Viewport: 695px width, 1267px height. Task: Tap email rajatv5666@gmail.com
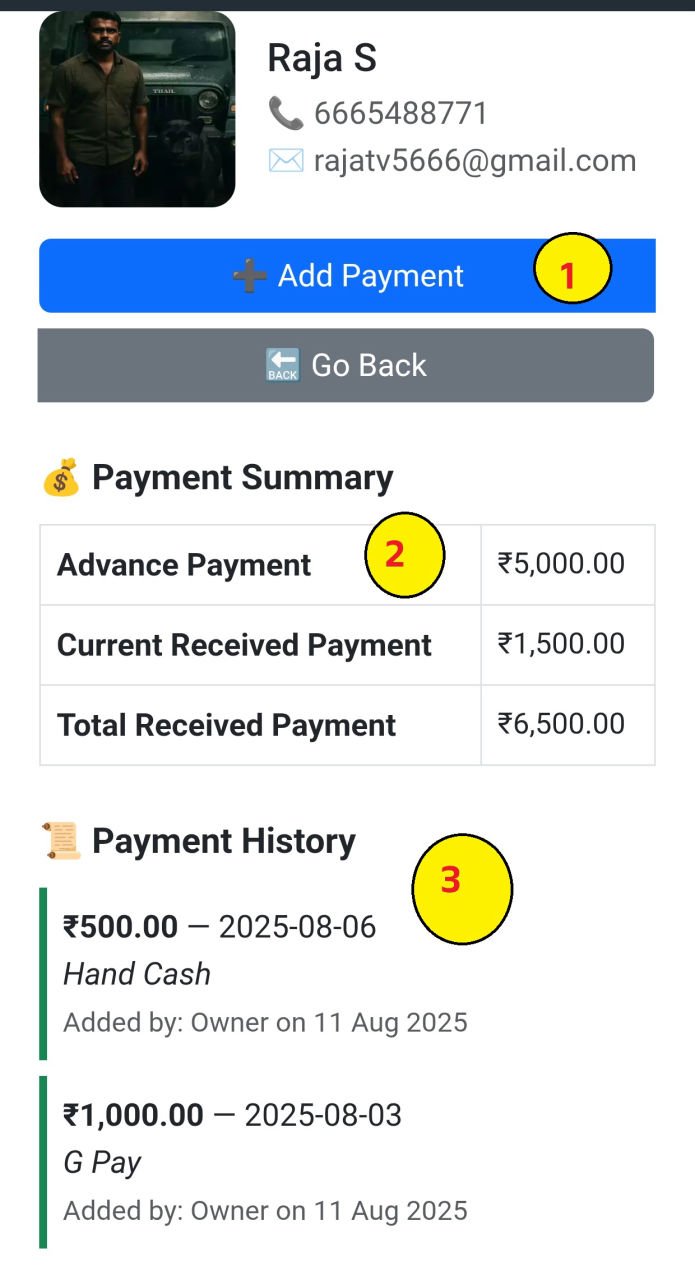[x=474, y=161]
